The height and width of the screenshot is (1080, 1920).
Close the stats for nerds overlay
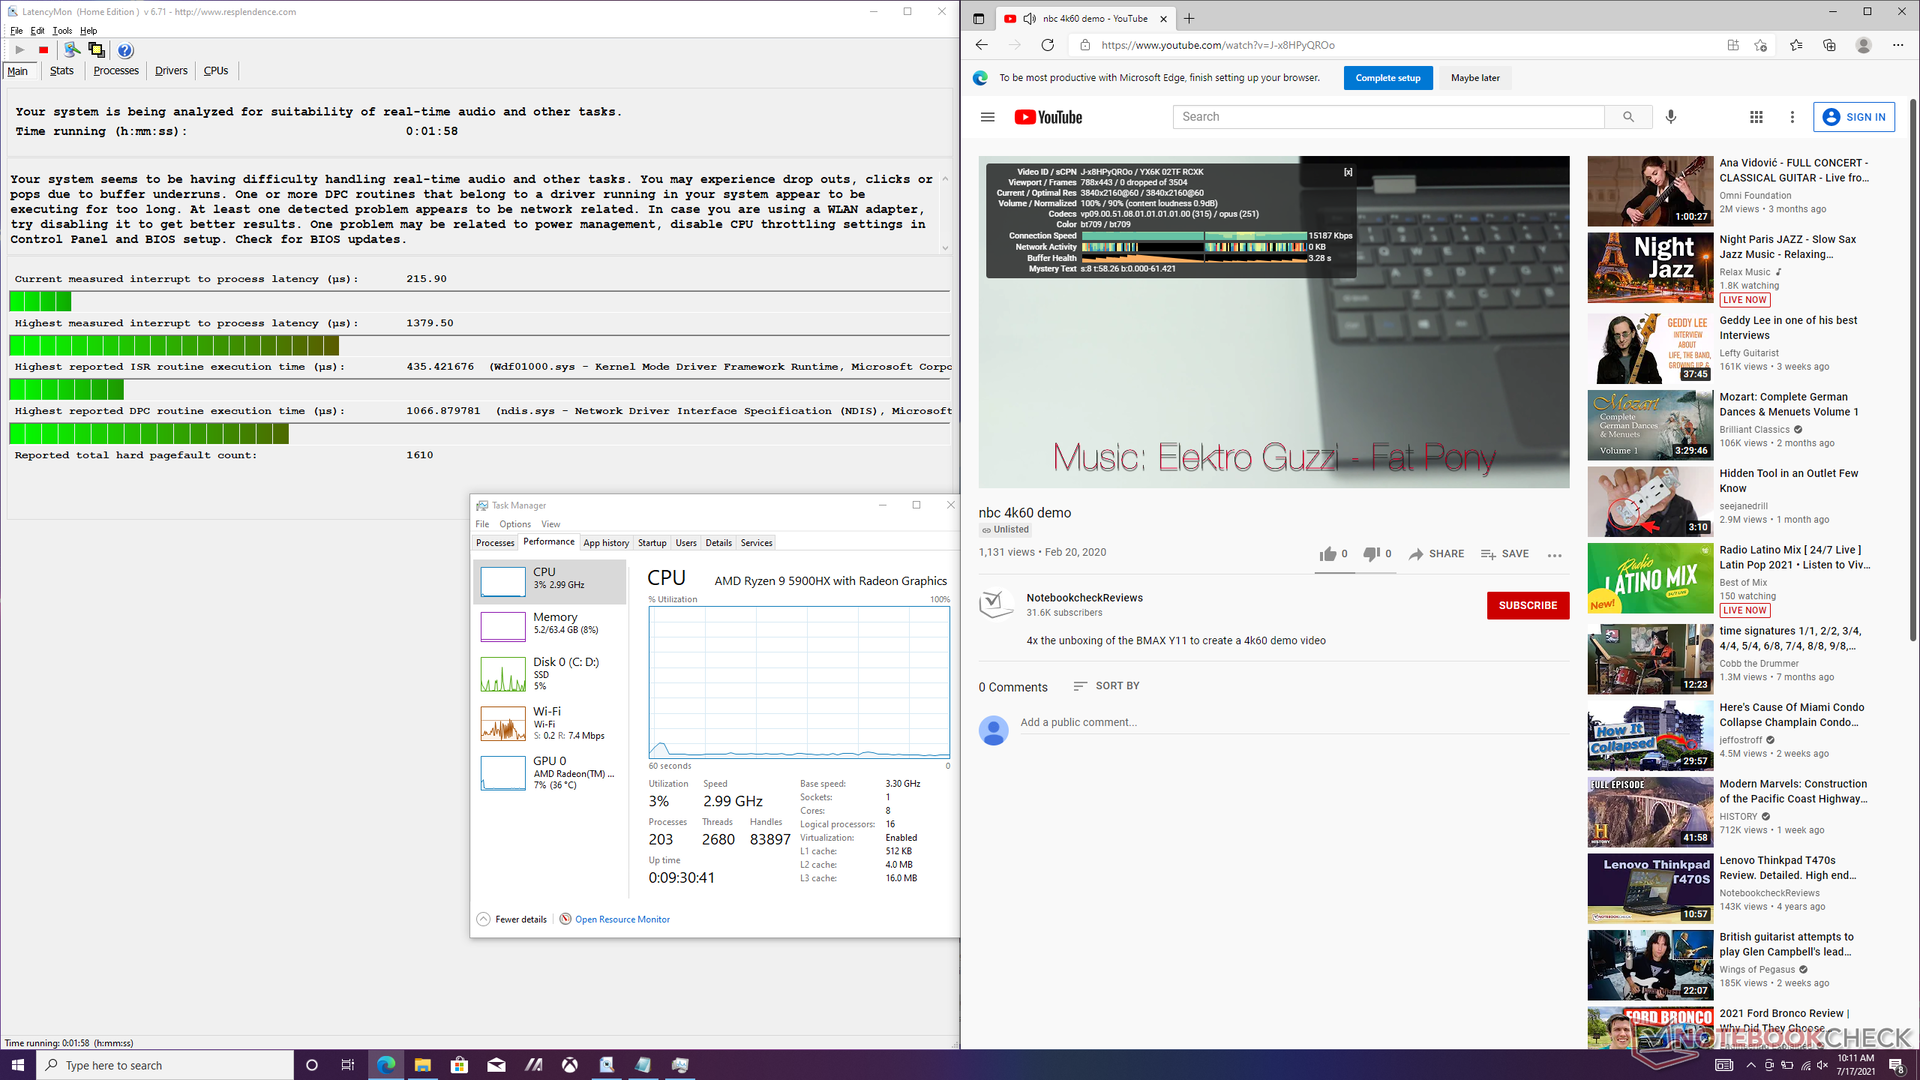point(1348,172)
